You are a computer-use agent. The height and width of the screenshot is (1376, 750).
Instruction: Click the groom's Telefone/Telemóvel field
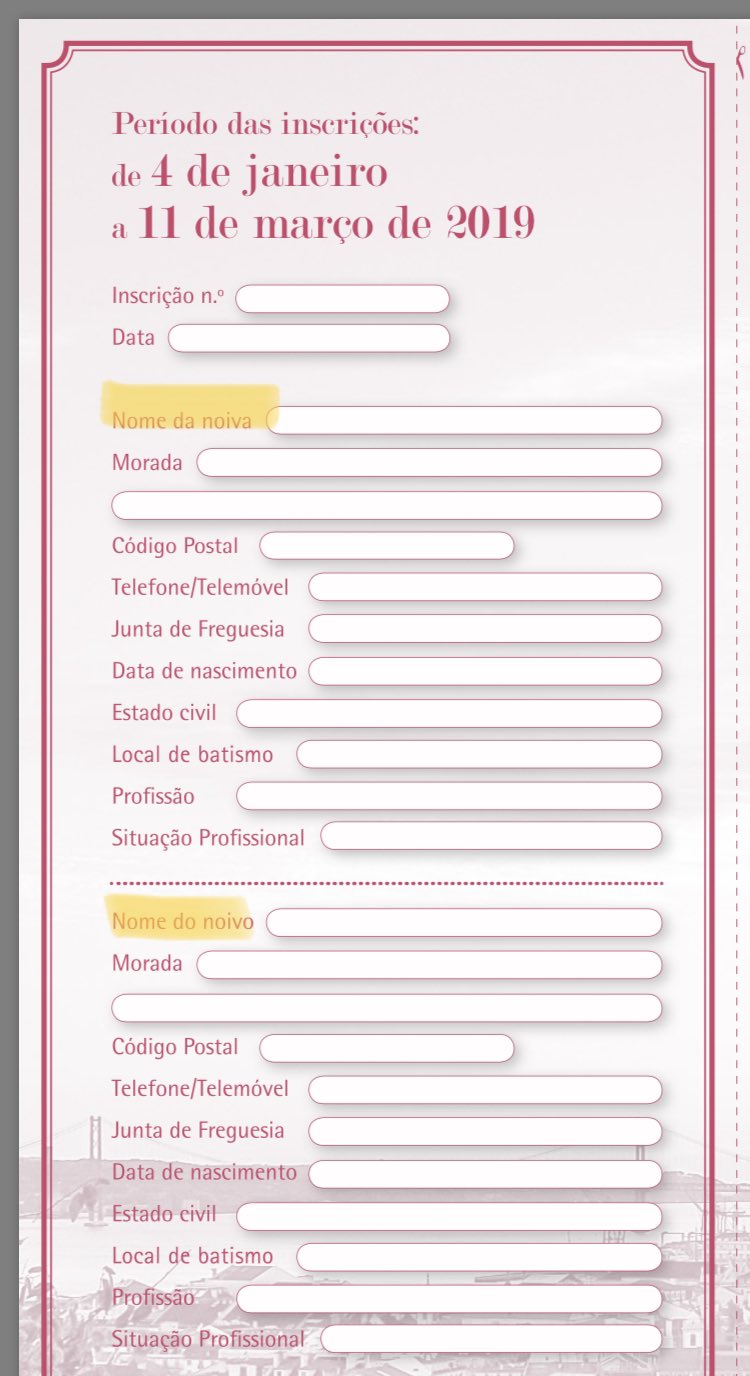point(485,1089)
